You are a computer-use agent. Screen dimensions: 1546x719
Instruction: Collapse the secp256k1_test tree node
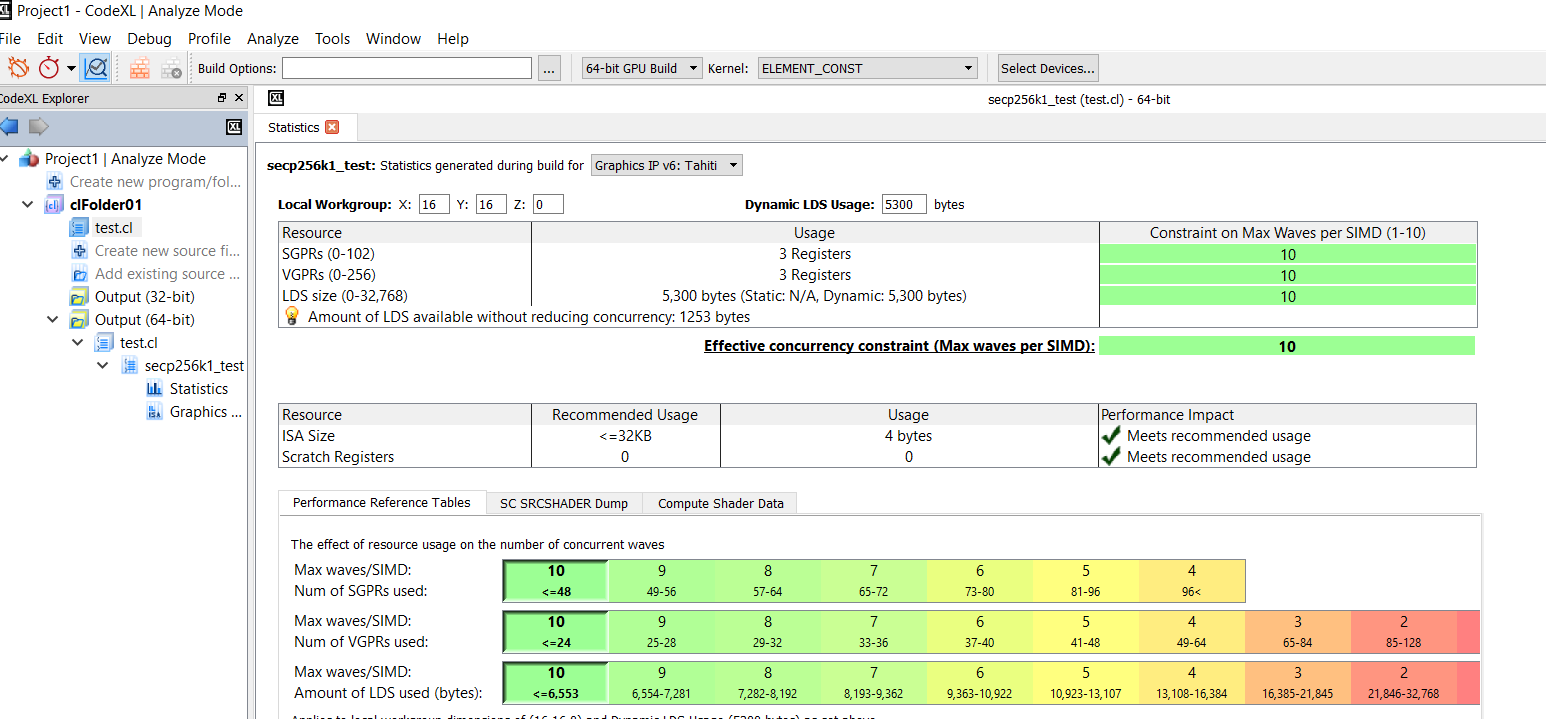103,366
